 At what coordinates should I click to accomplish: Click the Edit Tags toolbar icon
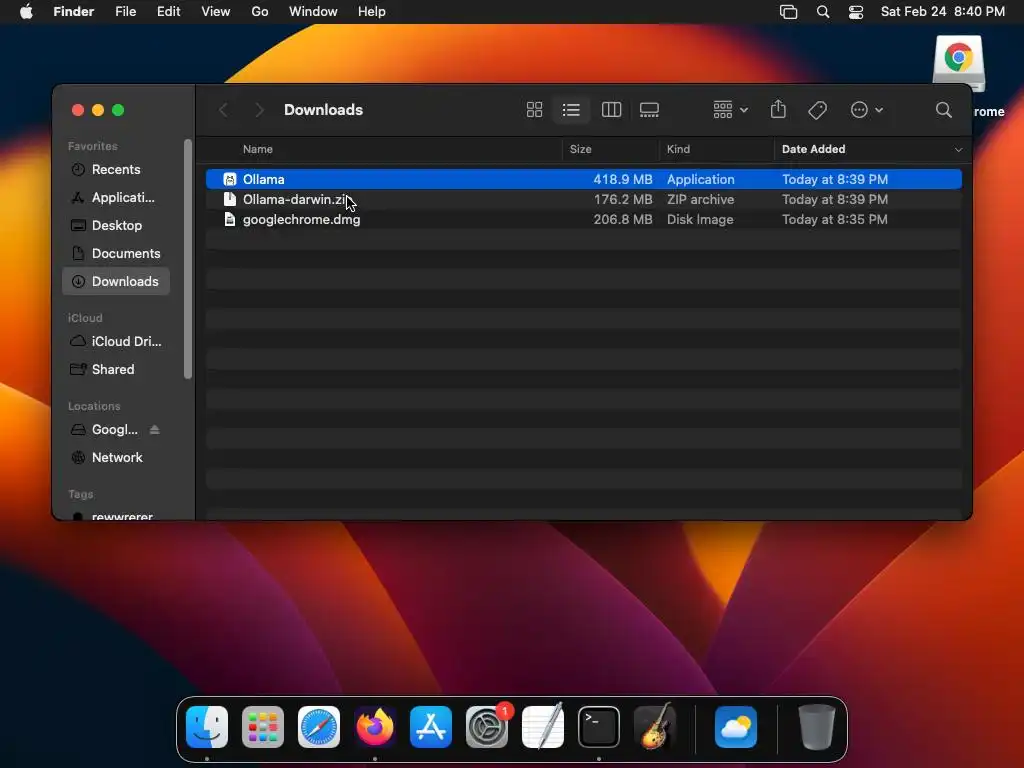[x=817, y=110]
